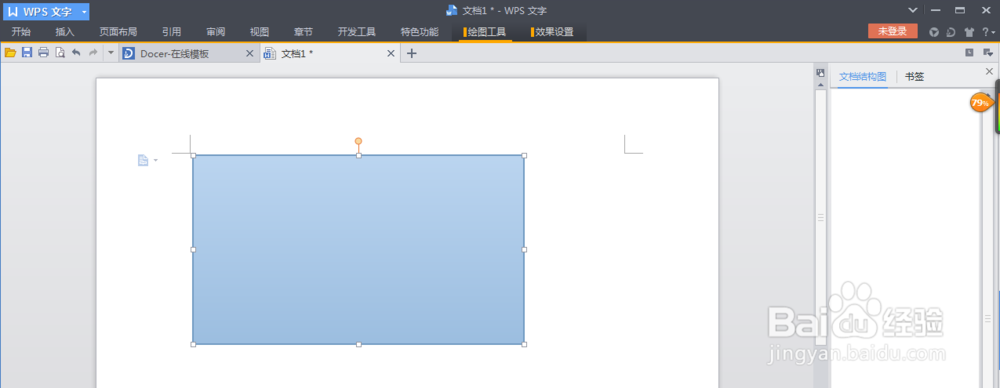Click the bottom-middle handle of the rectangle
Image resolution: width=1000 pixels, height=388 pixels.
[x=358, y=344]
